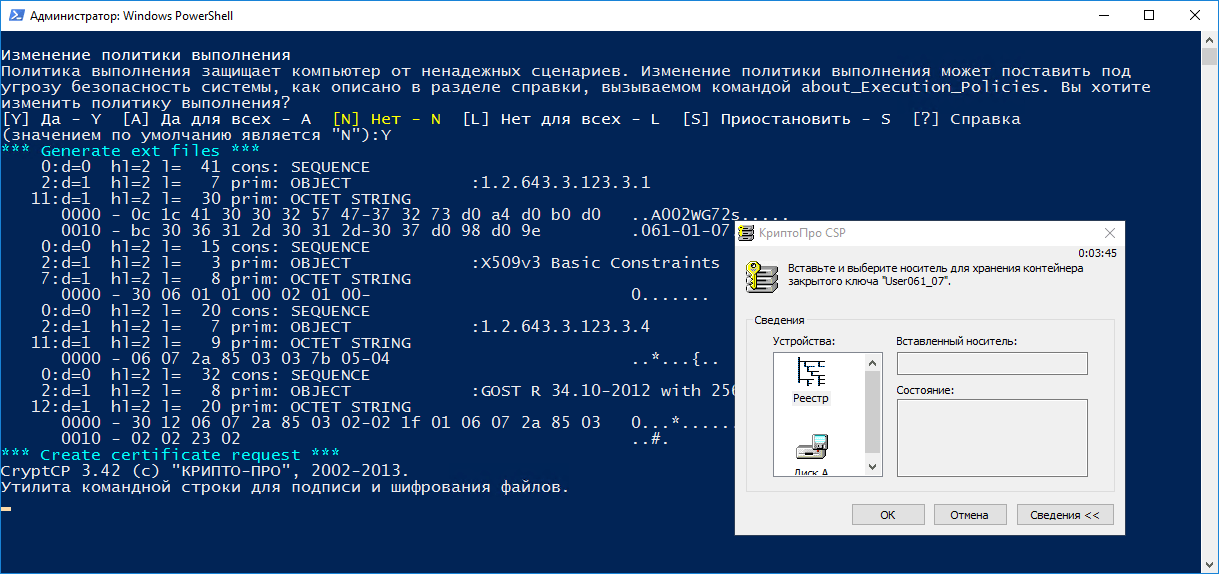The image size is (1219, 574).
Task: Click the "Сведения" group label
Action: click(x=779, y=320)
